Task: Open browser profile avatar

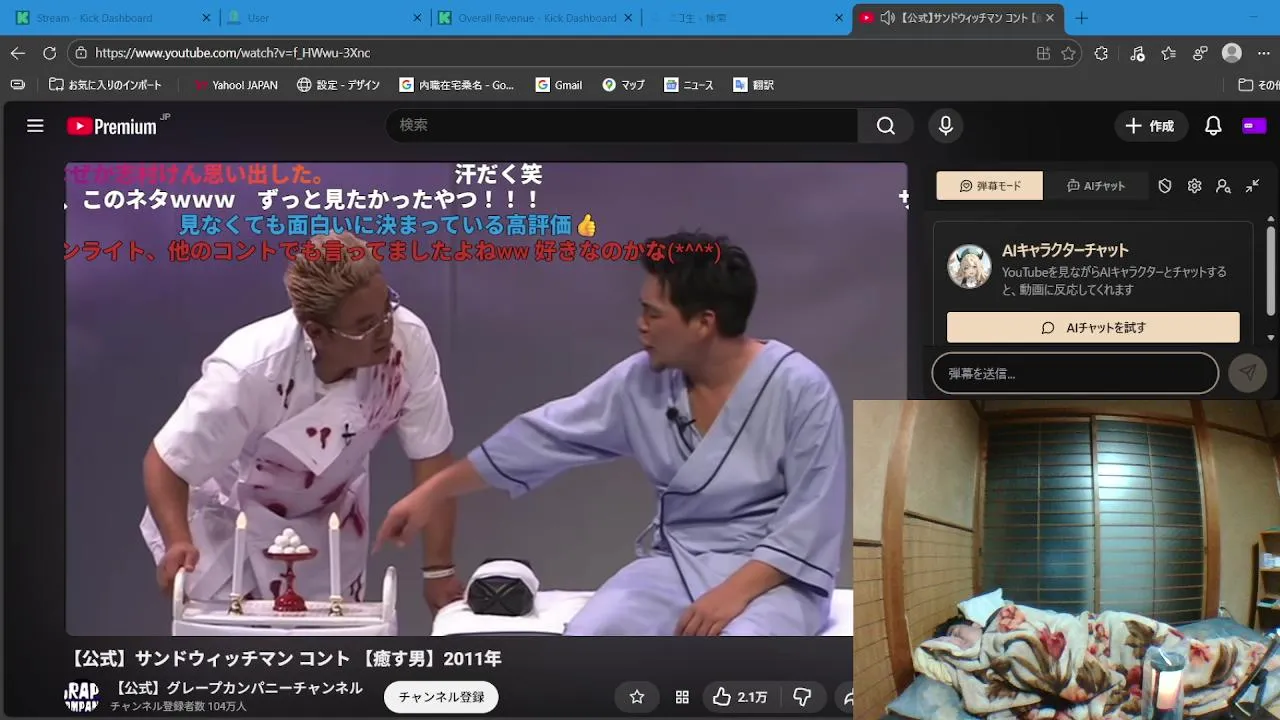Action: click(1232, 53)
